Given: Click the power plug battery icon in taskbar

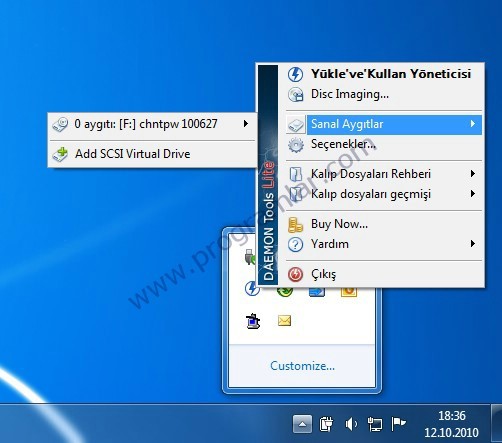Looking at the screenshot, I should [x=326, y=424].
